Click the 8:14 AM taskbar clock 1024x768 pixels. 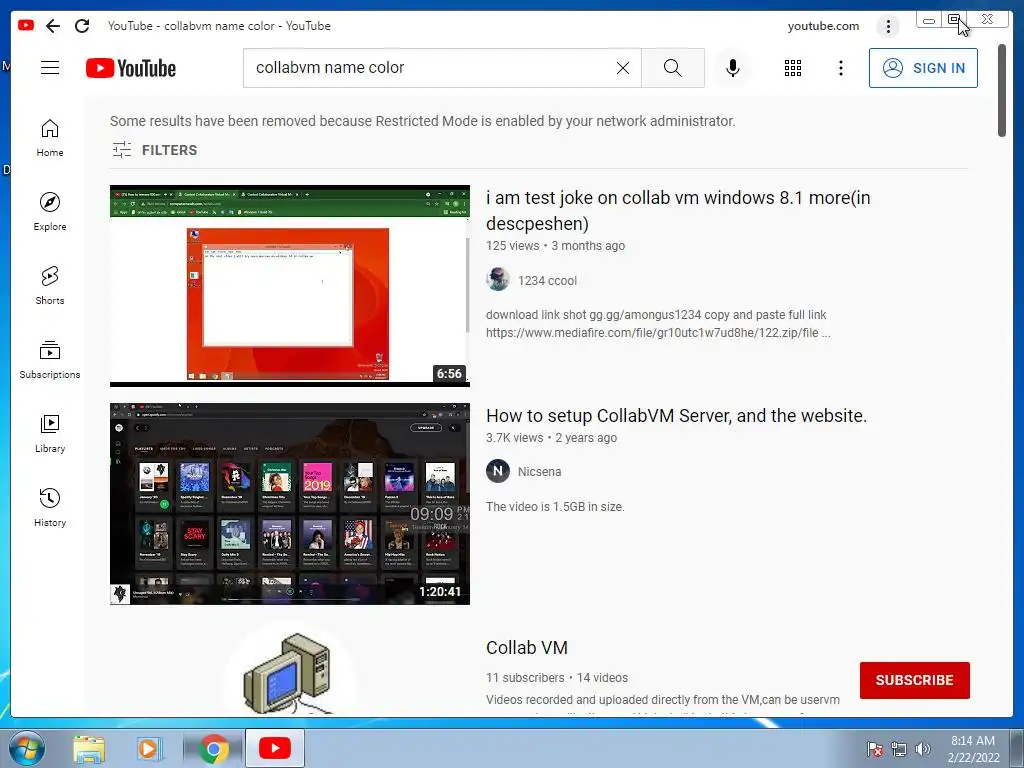[973, 749]
